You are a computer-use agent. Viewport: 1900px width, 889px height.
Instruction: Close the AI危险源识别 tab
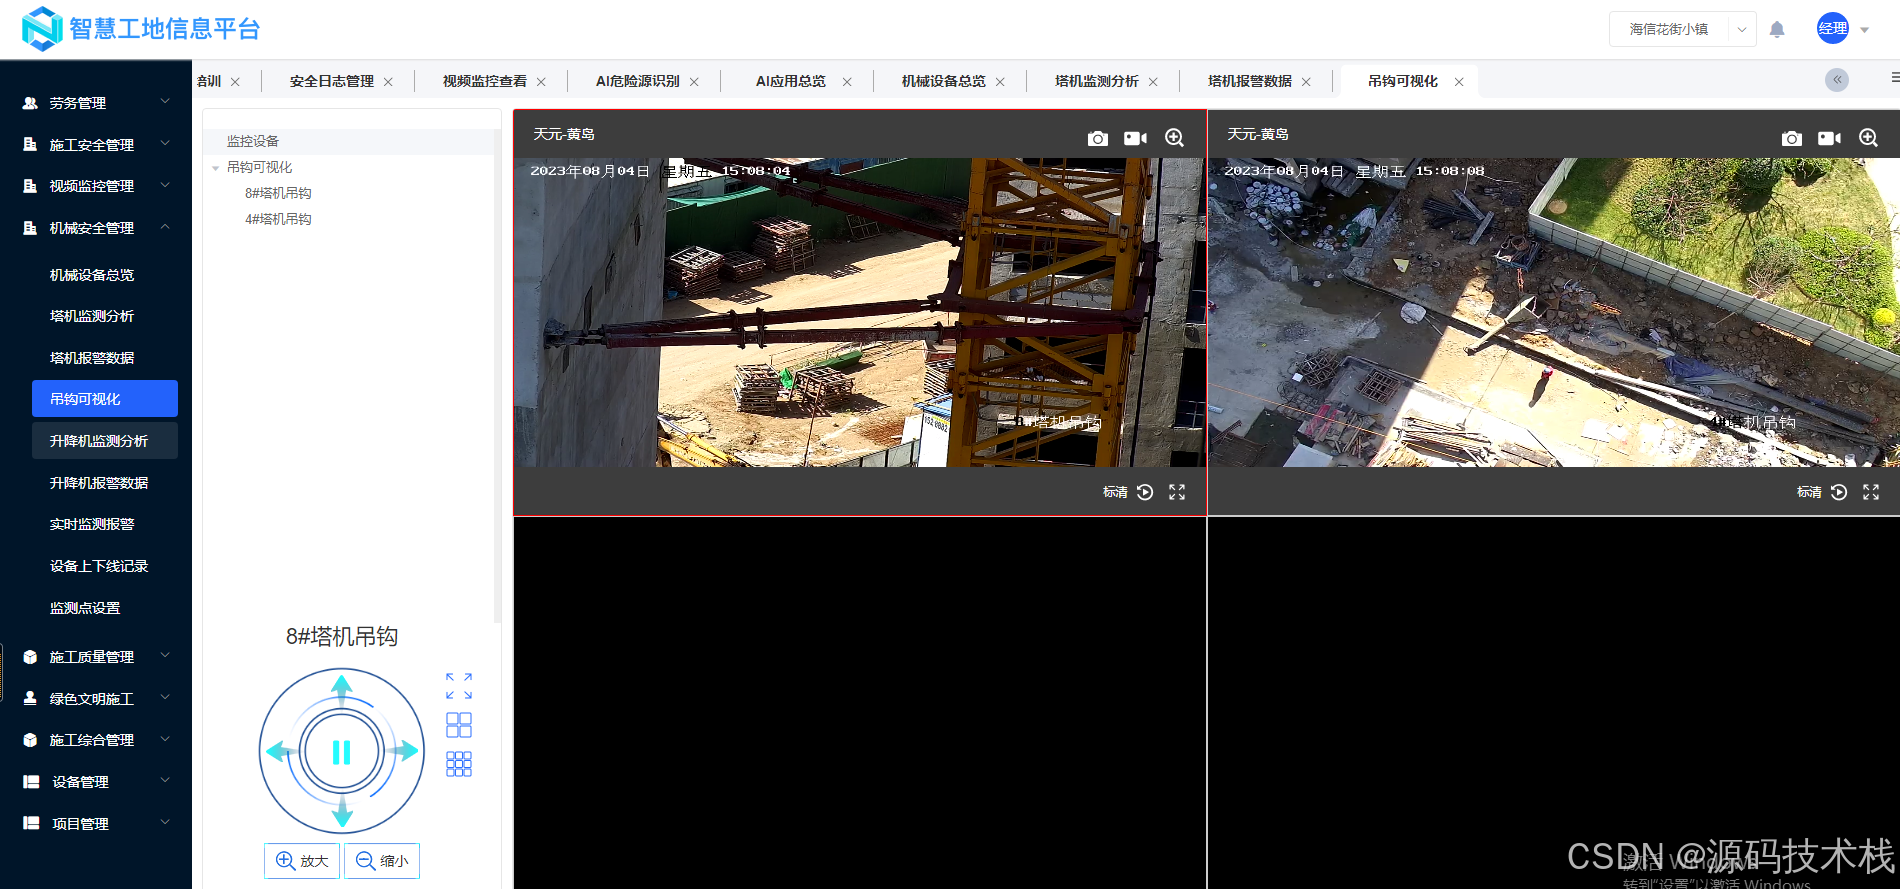coord(694,82)
